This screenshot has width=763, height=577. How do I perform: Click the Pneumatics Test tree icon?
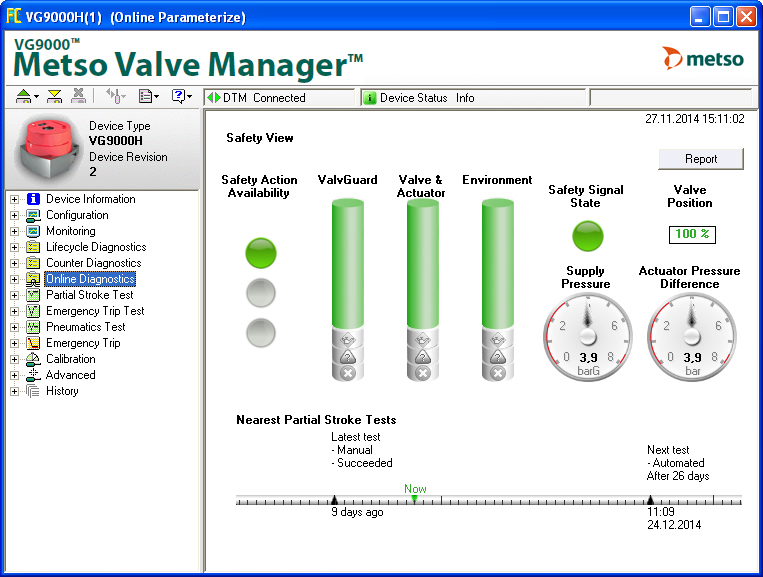[33, 327]
